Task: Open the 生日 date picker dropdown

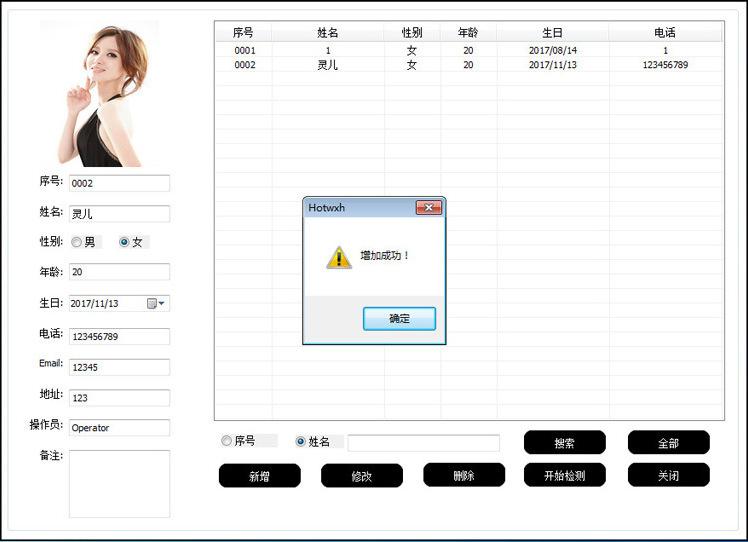Action: pyautogui.click(x=156, y=303)
